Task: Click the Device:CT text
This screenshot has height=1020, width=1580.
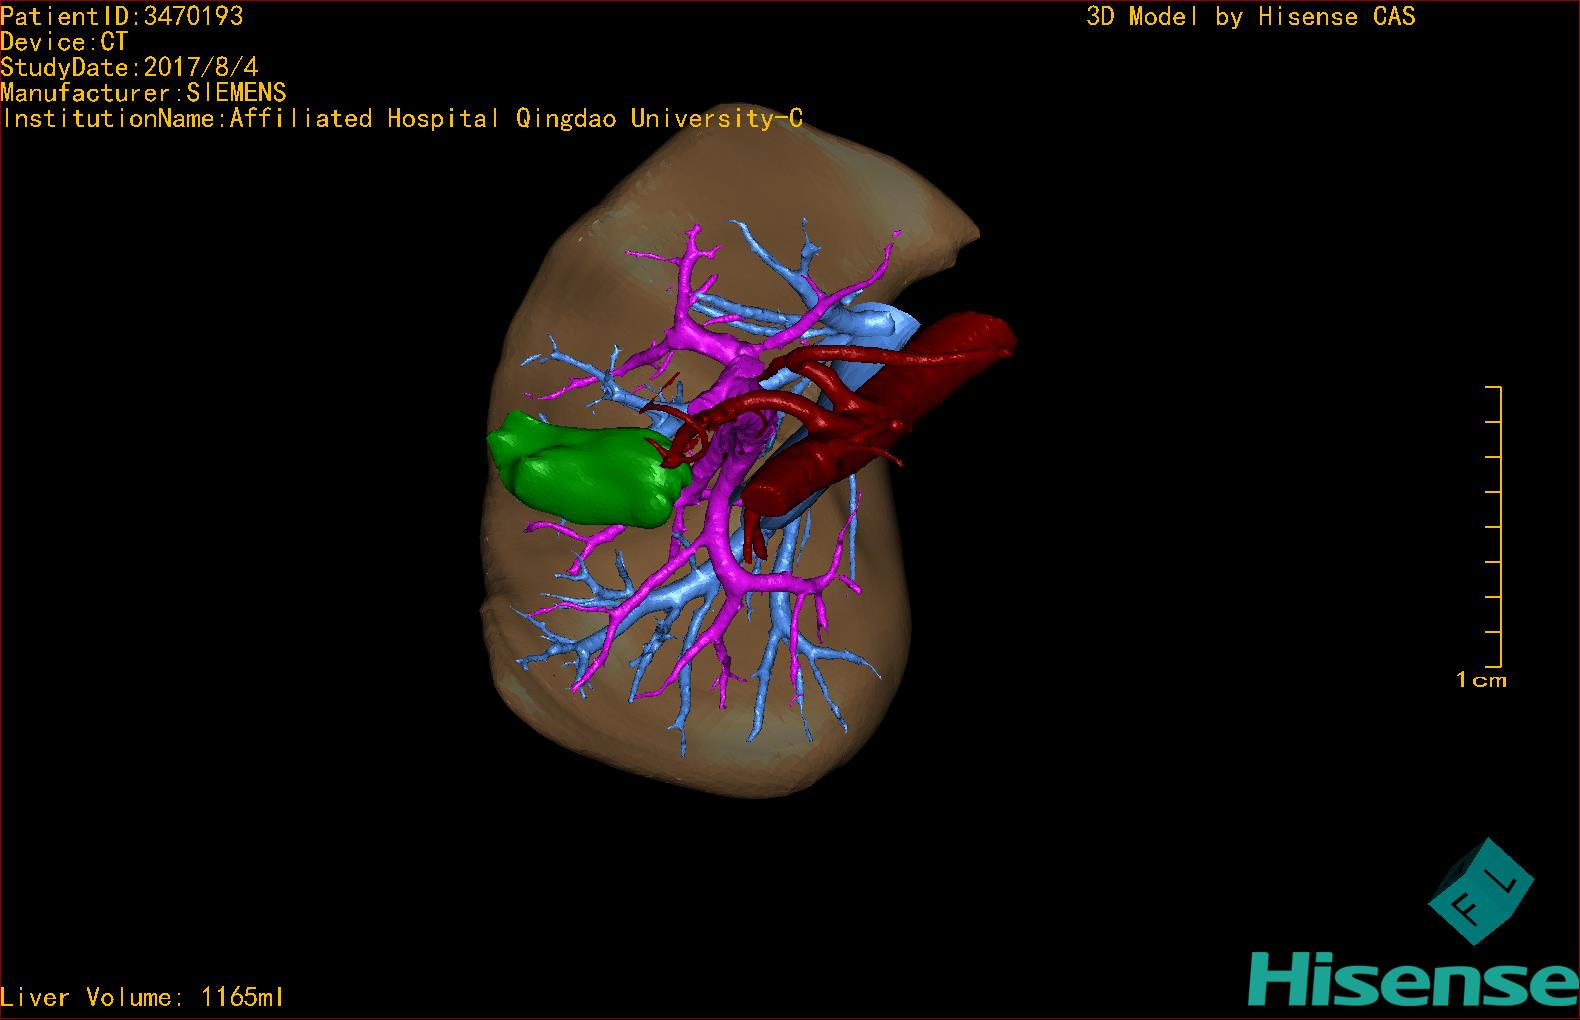Action: [64, 42]
